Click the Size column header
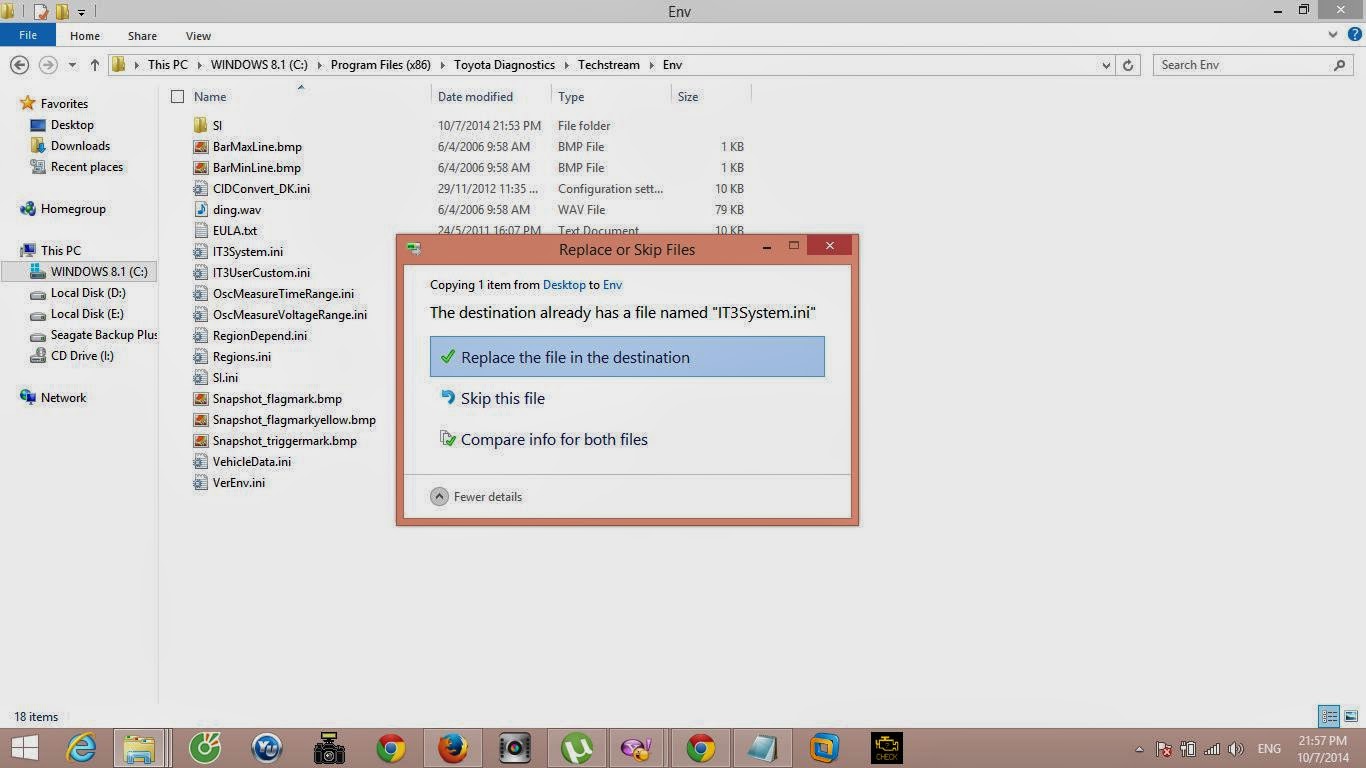Image resolution: width=1366 pixels, height=768 pixels. 688,97
